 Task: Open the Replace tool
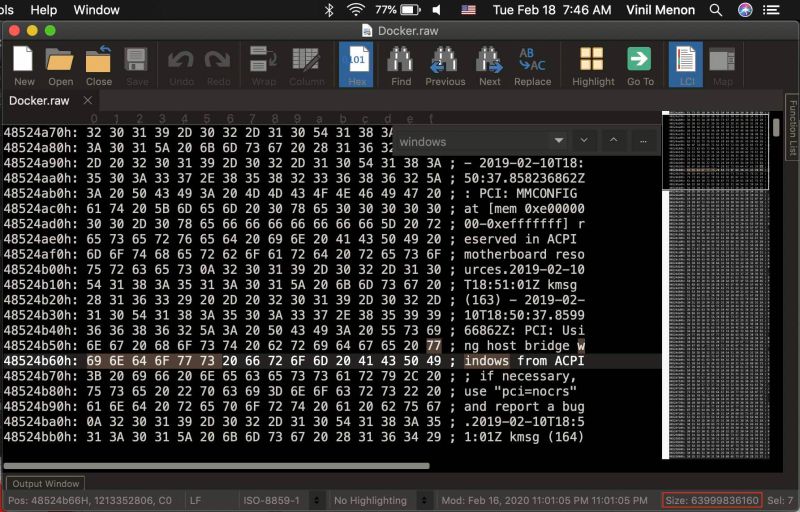point(532,65)
